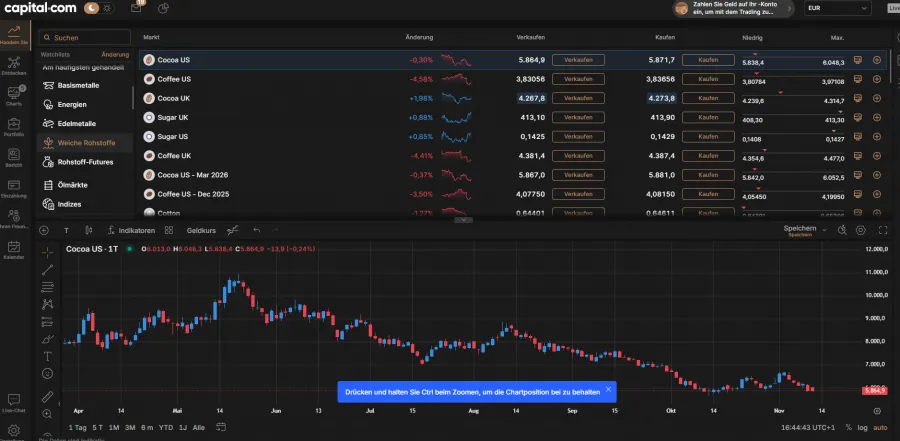Select the Indizes watchlist
The height and width of the screenshot is (441, 900).
(x=86, y=204)
